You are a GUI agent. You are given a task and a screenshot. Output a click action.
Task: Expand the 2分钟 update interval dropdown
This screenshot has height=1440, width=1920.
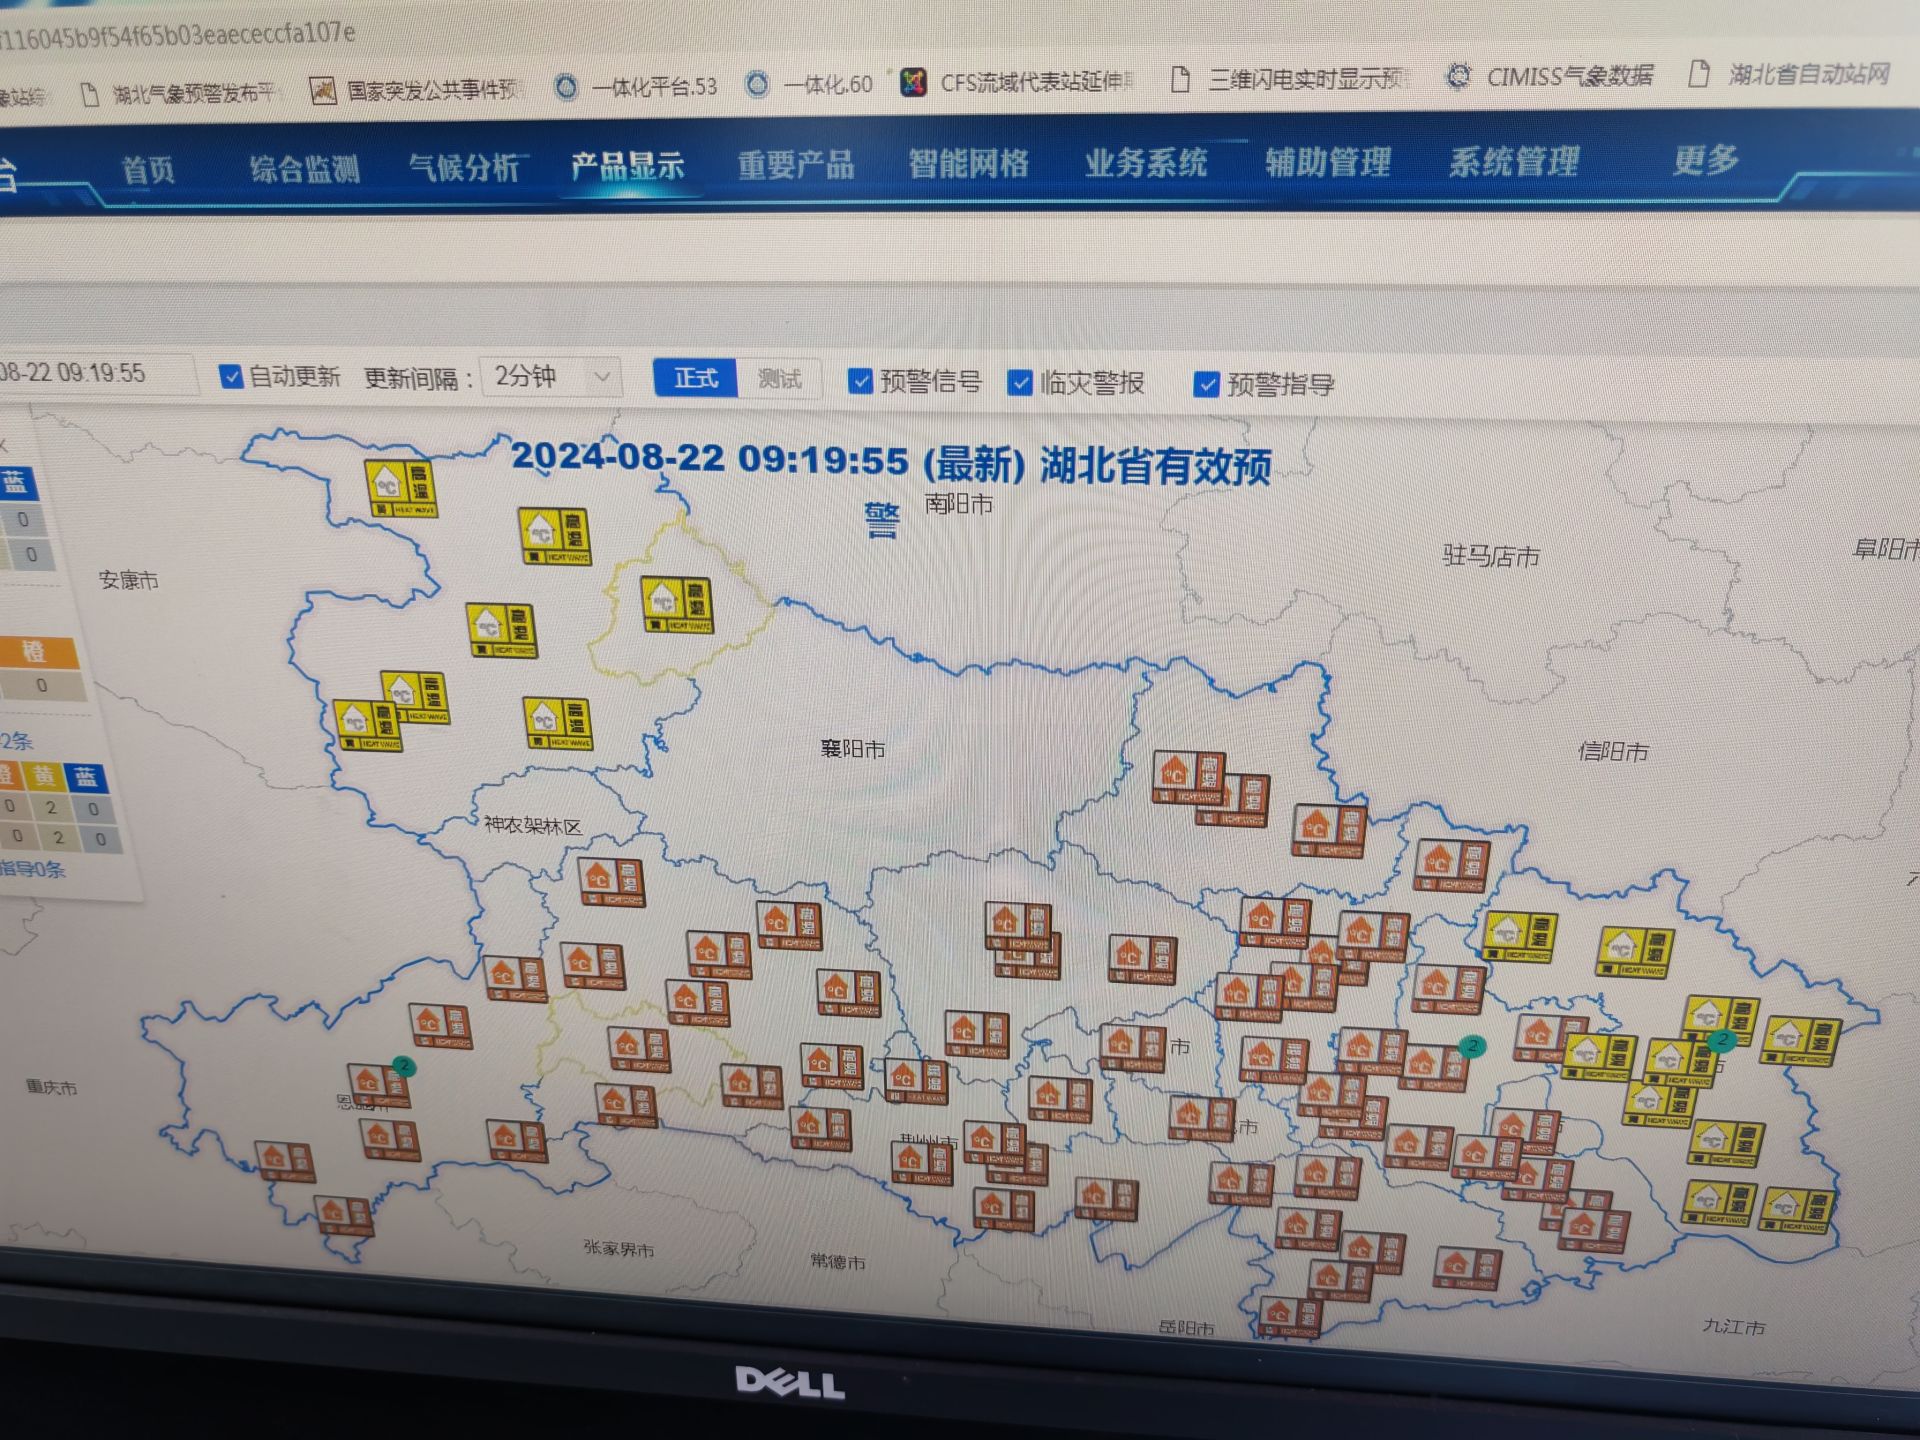click(551, 377)
